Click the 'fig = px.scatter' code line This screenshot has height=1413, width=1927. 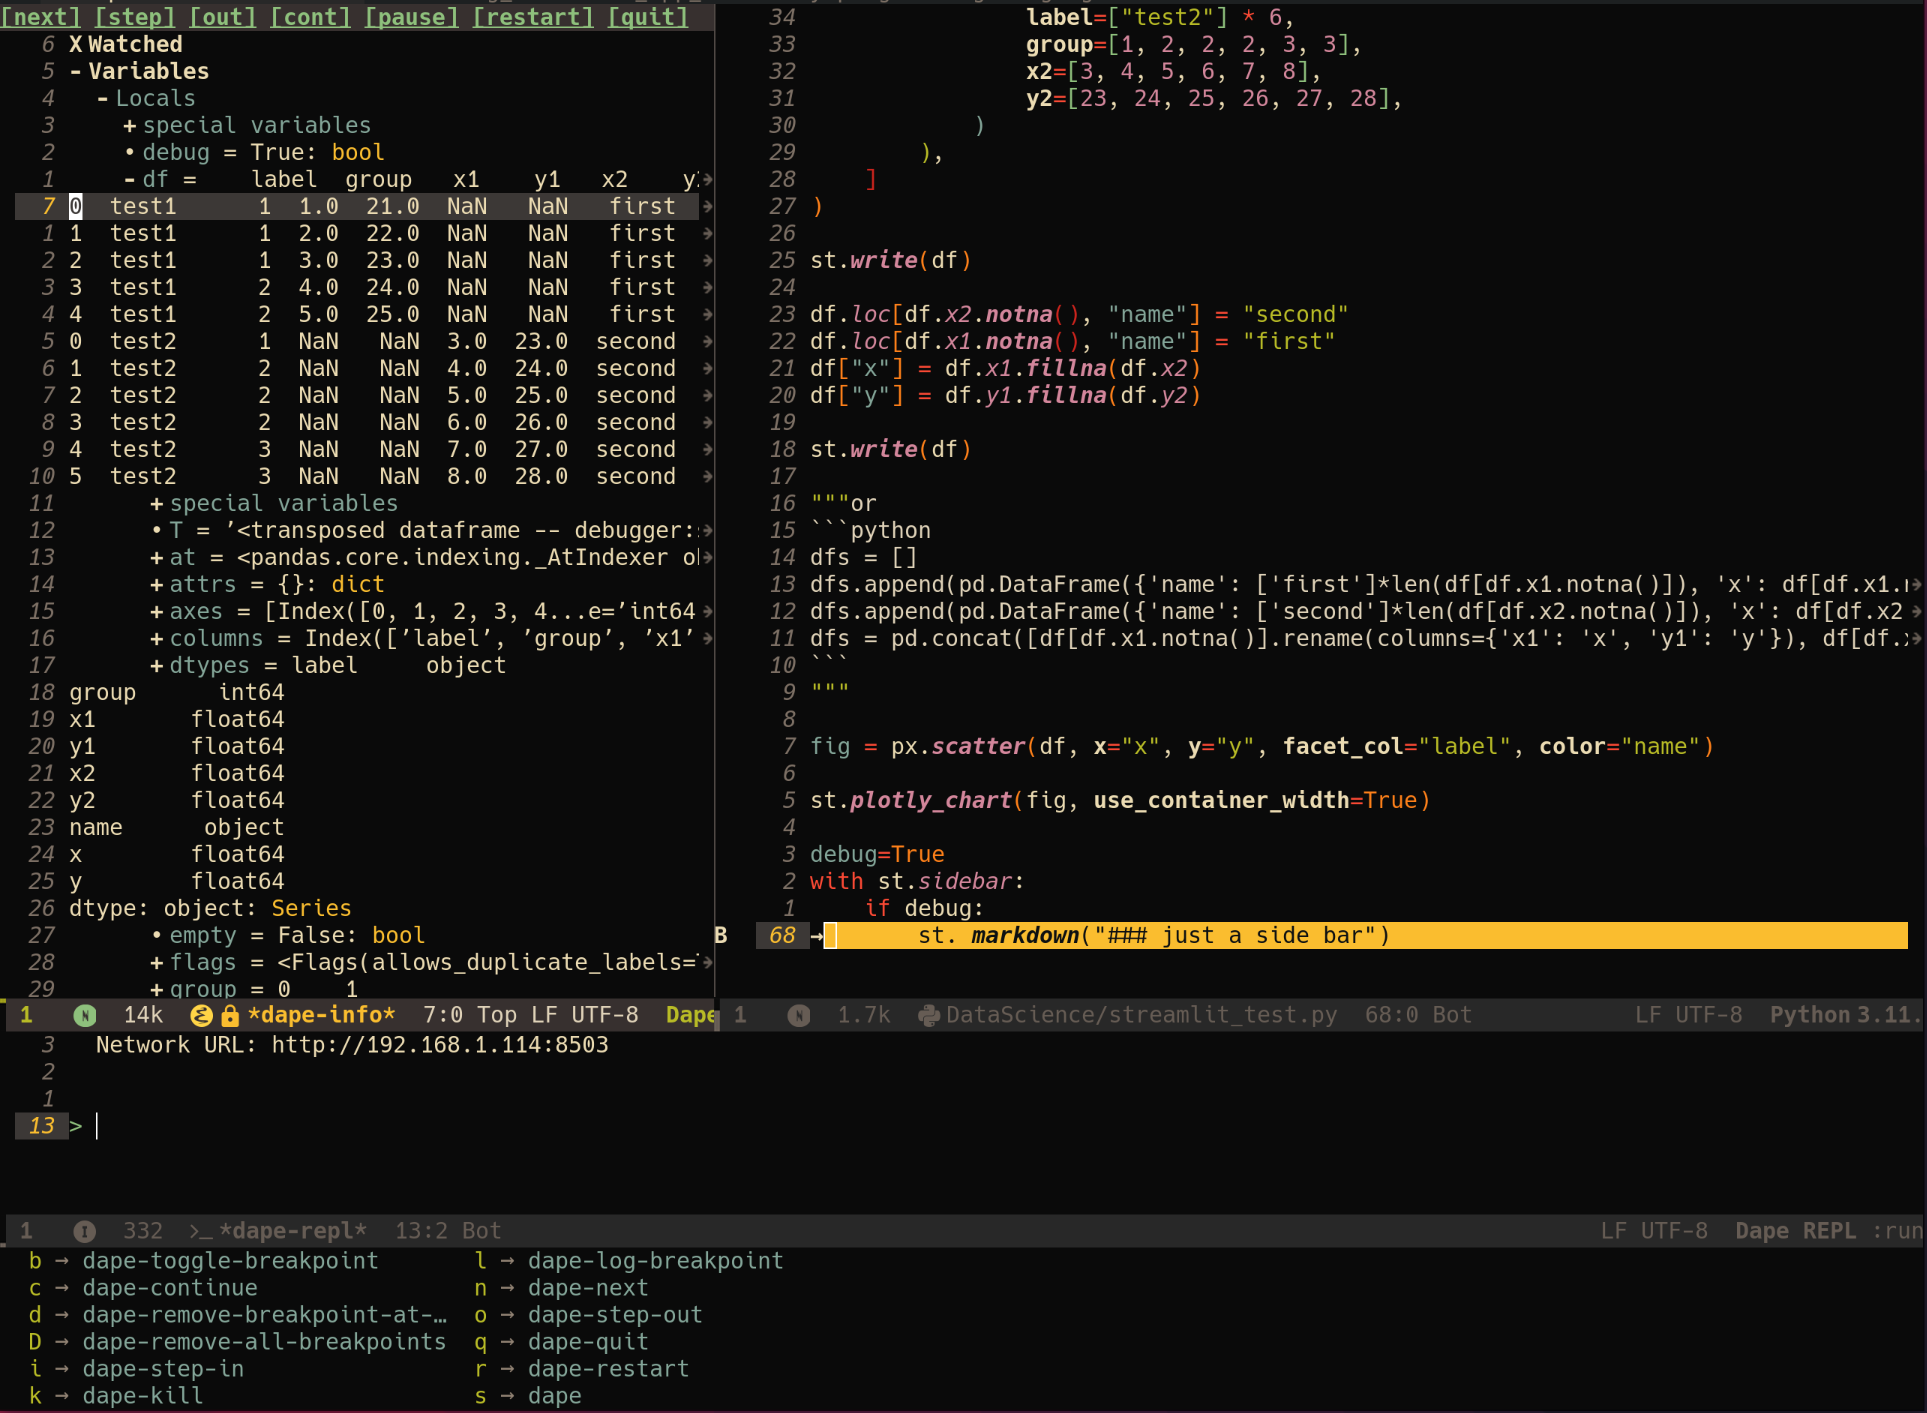(1261, 746)
